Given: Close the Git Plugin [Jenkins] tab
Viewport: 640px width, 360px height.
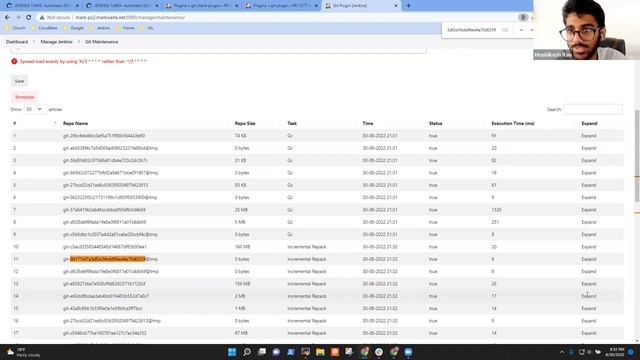Looking at the screenshot, I should 396,6.
